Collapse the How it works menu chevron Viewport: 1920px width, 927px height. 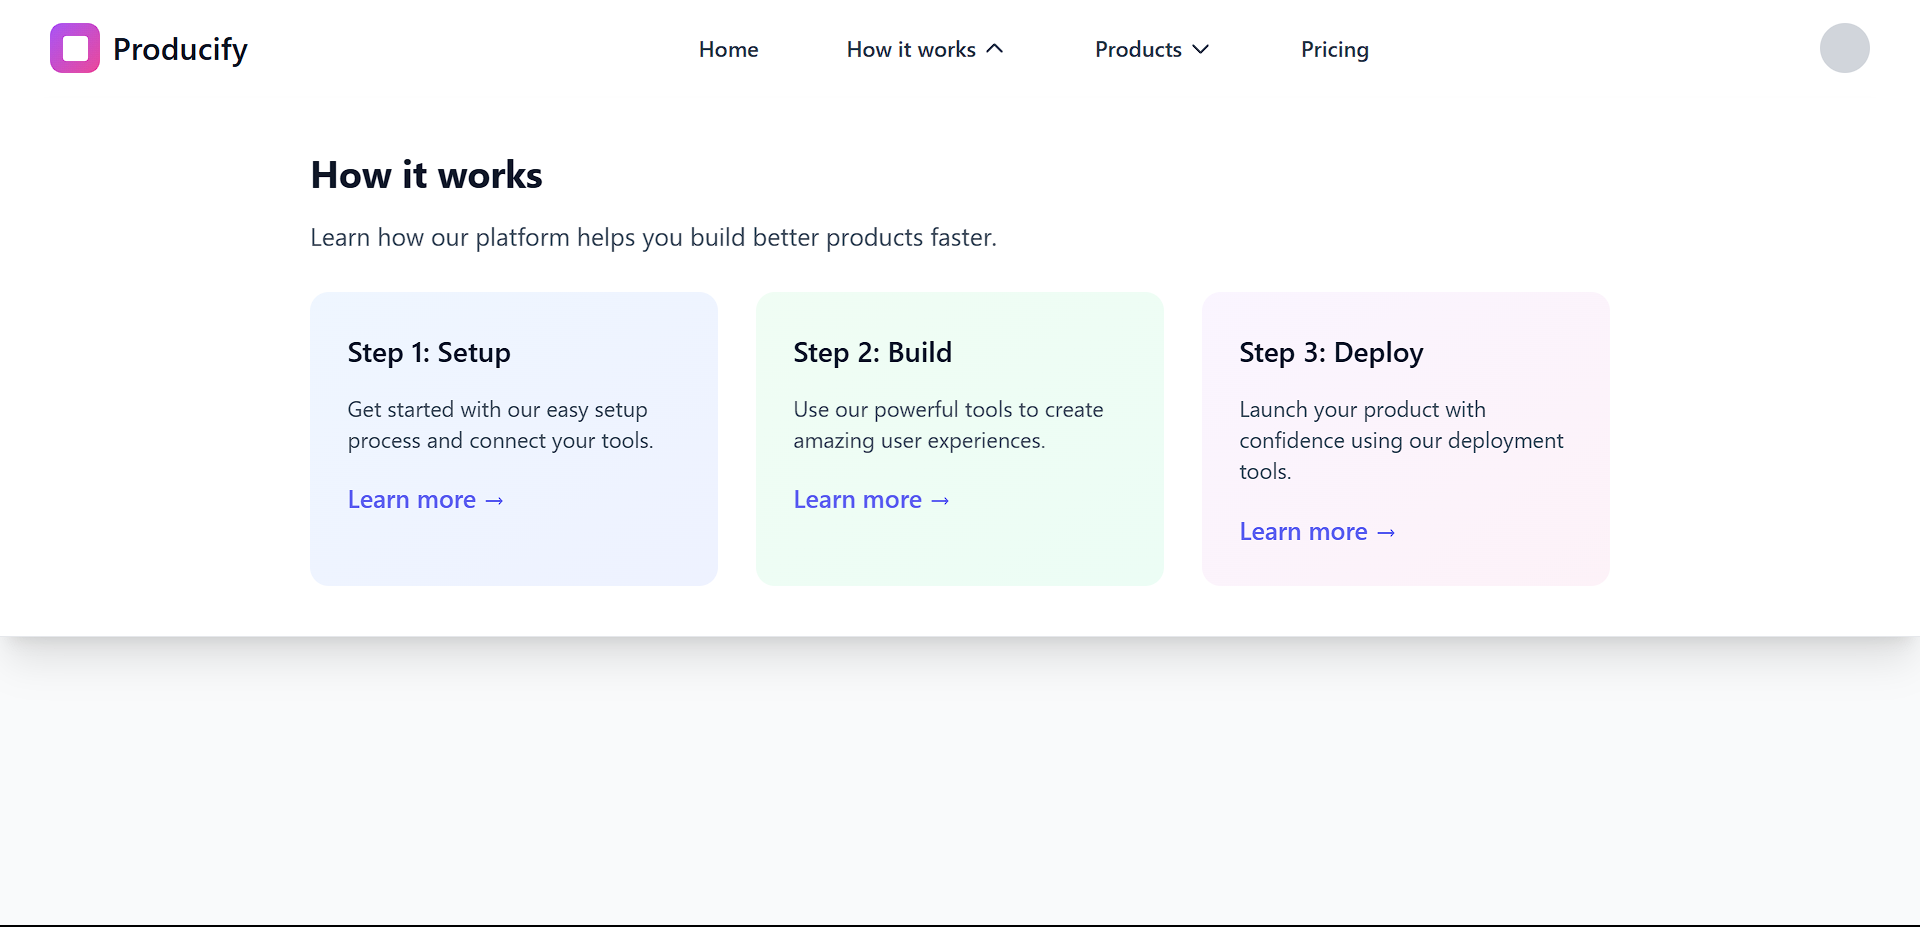(x=995, y=49)
